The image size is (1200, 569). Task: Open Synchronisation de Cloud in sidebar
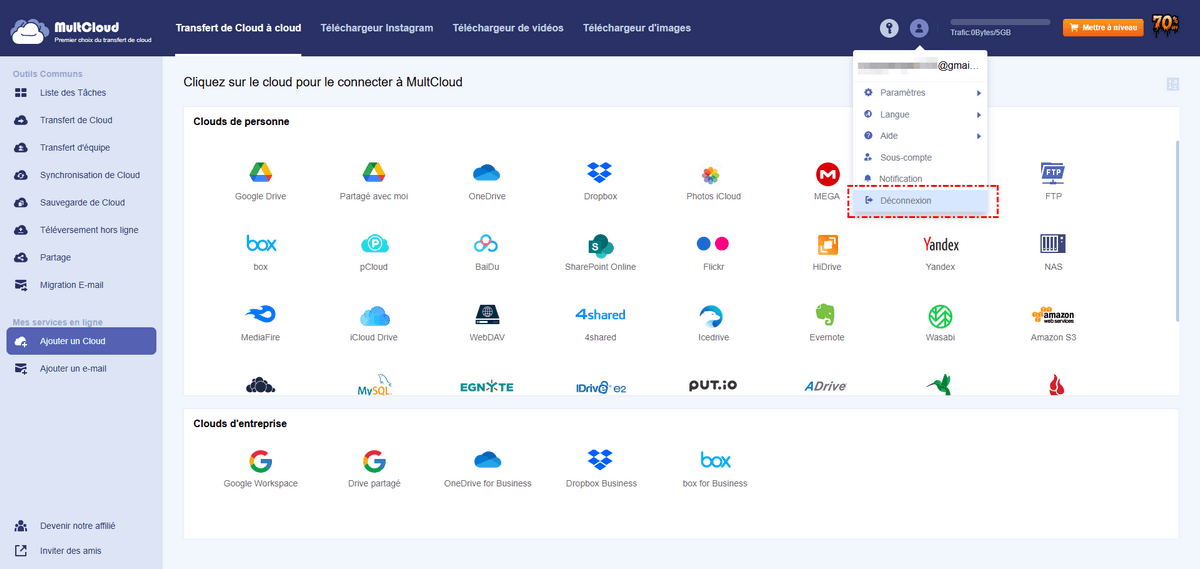[89, 175]
